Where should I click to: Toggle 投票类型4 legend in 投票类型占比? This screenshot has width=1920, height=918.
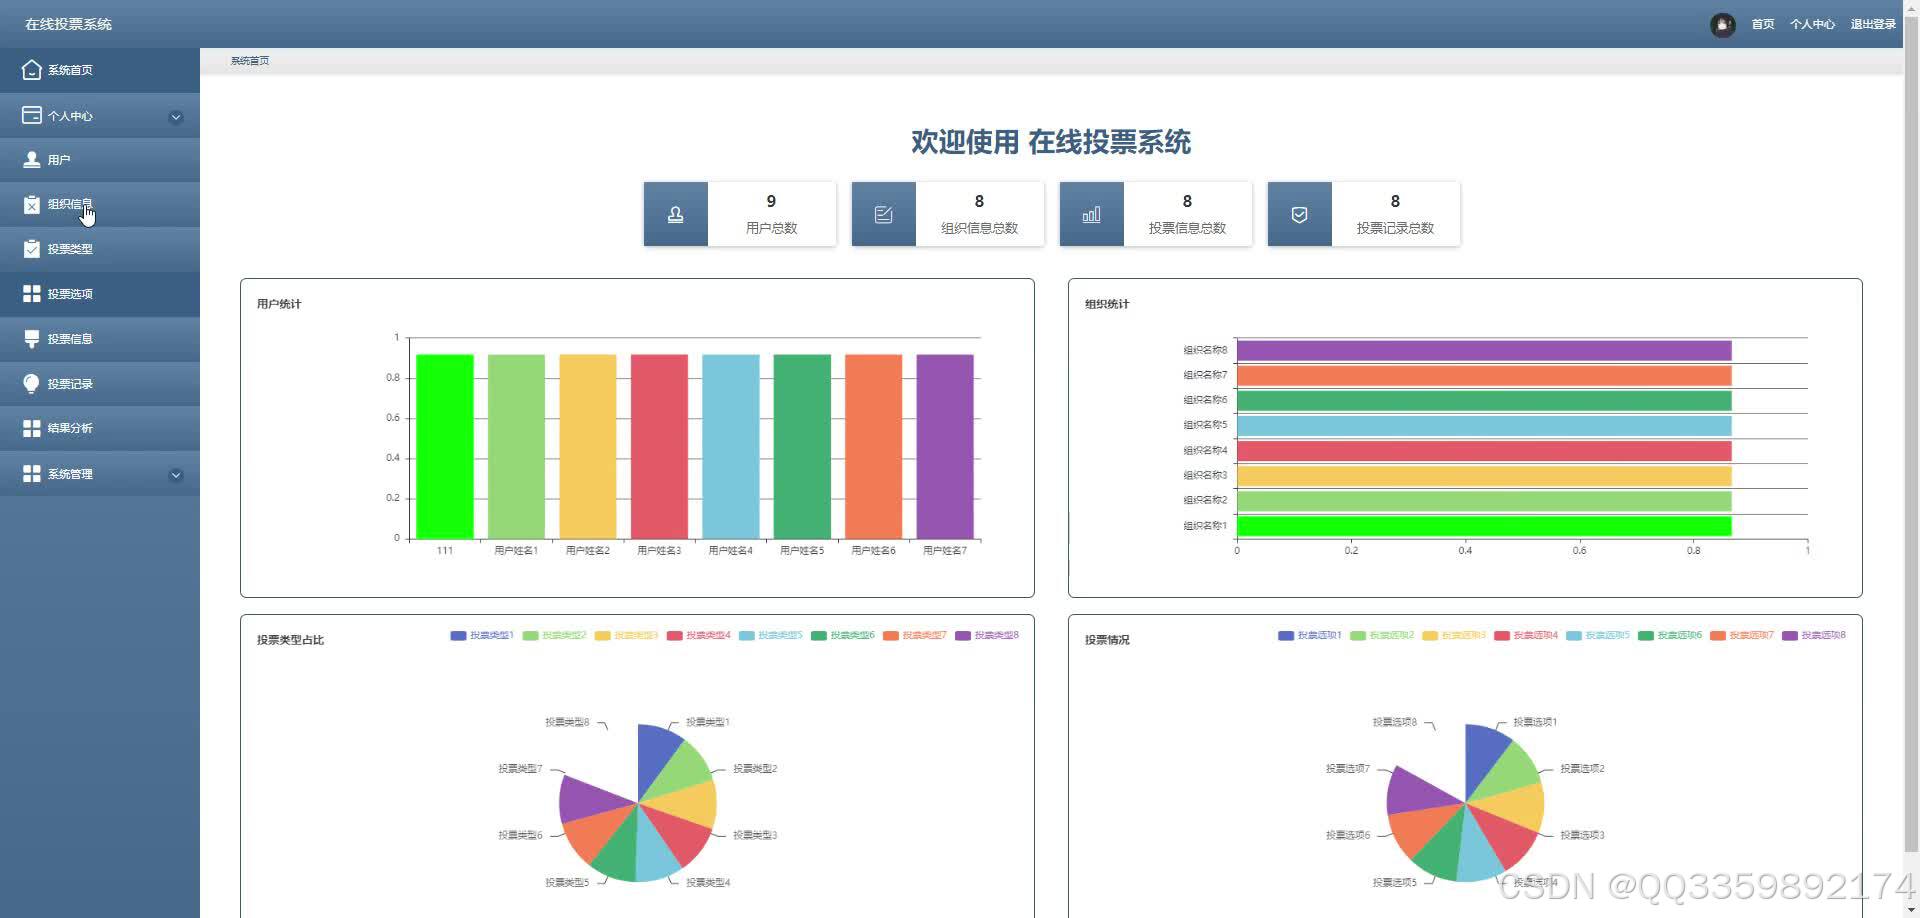click(698, 635)
